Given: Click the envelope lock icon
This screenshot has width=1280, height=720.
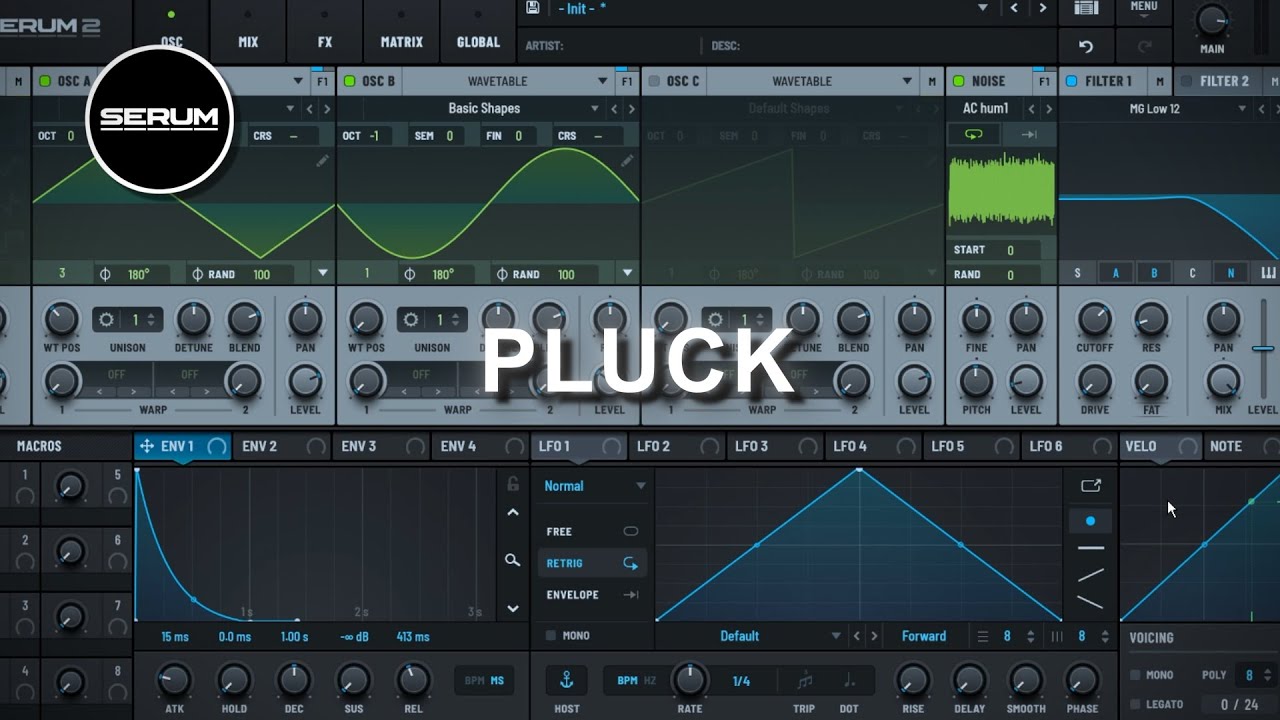Looking at the screenshot, I should pos(513,484).
